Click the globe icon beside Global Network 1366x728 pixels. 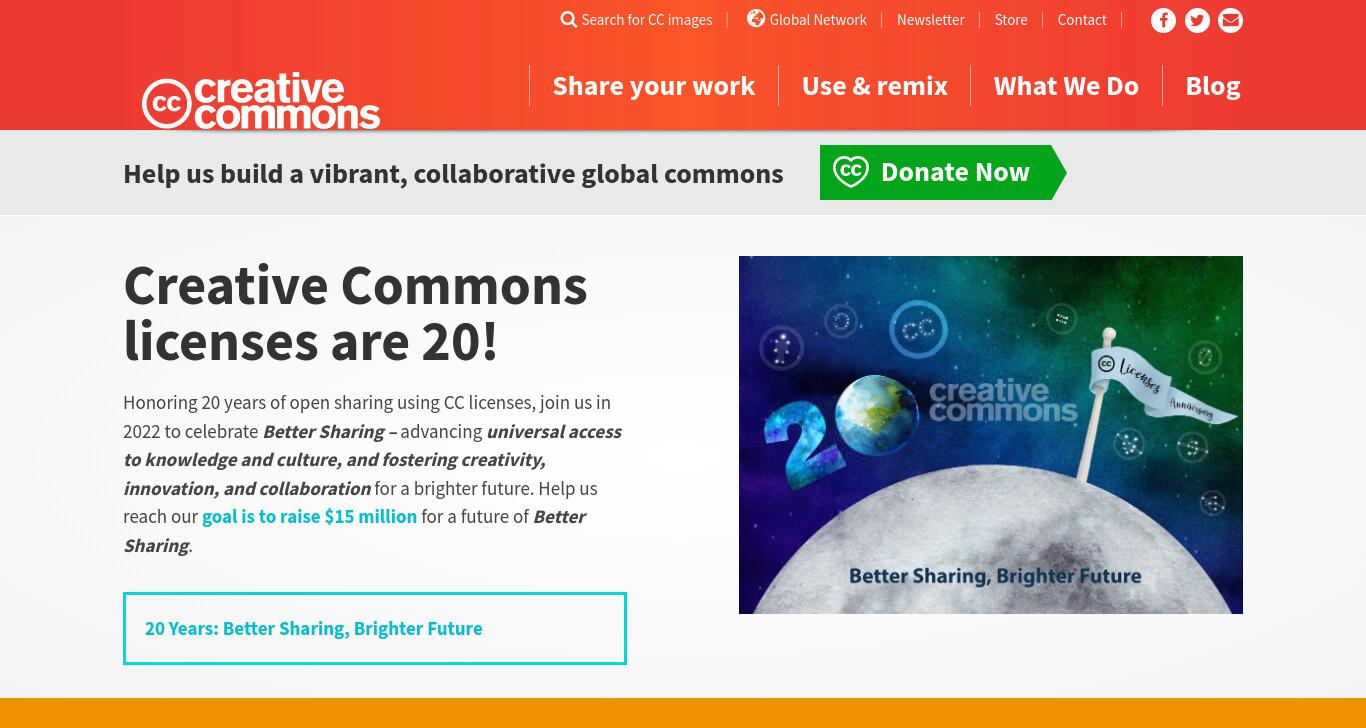click(756, 19)
